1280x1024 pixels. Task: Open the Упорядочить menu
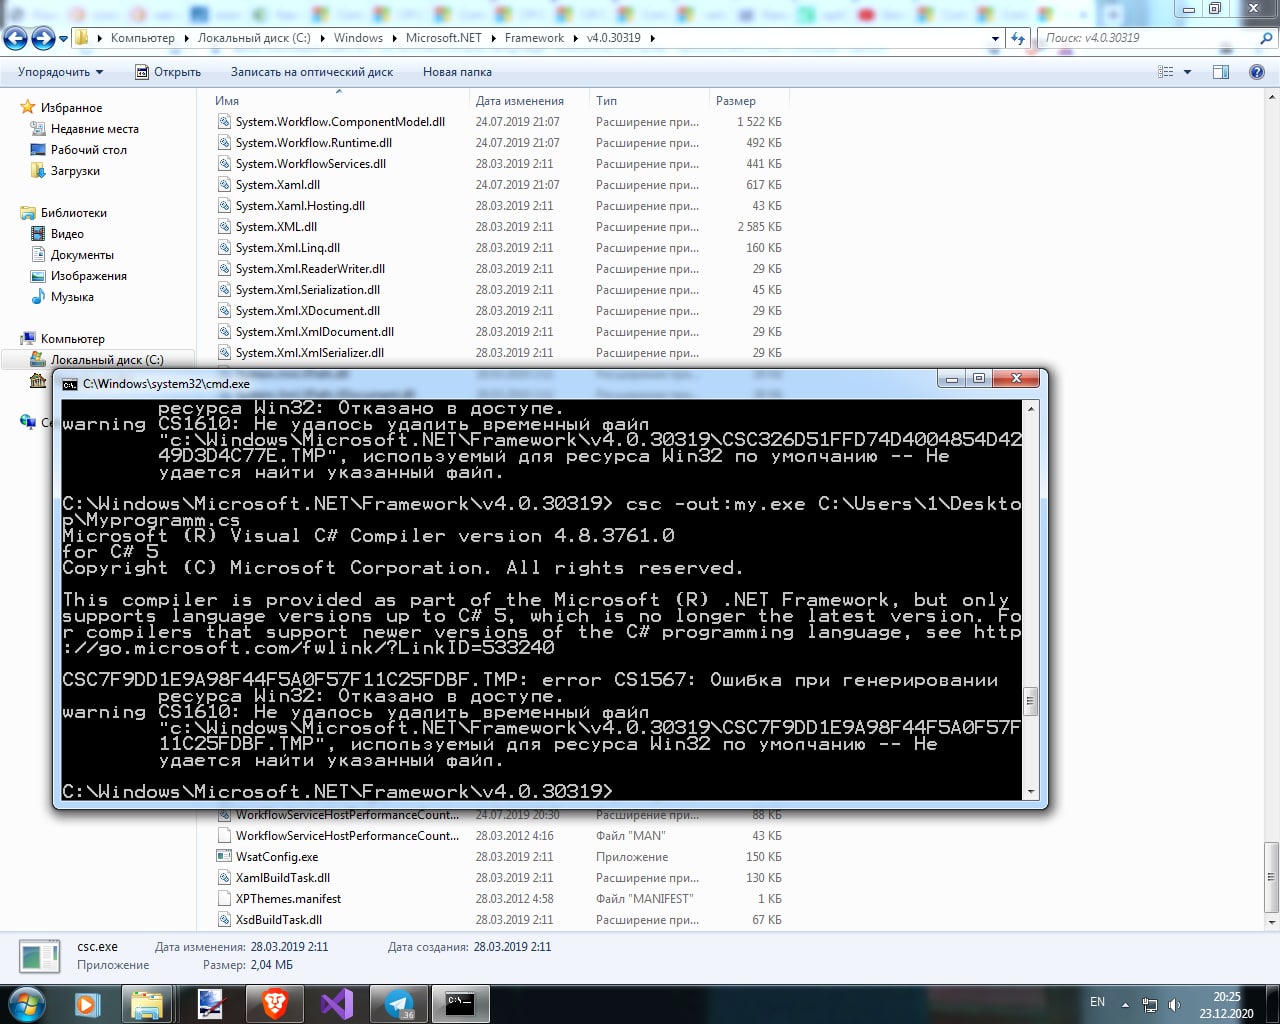point(60,72)
